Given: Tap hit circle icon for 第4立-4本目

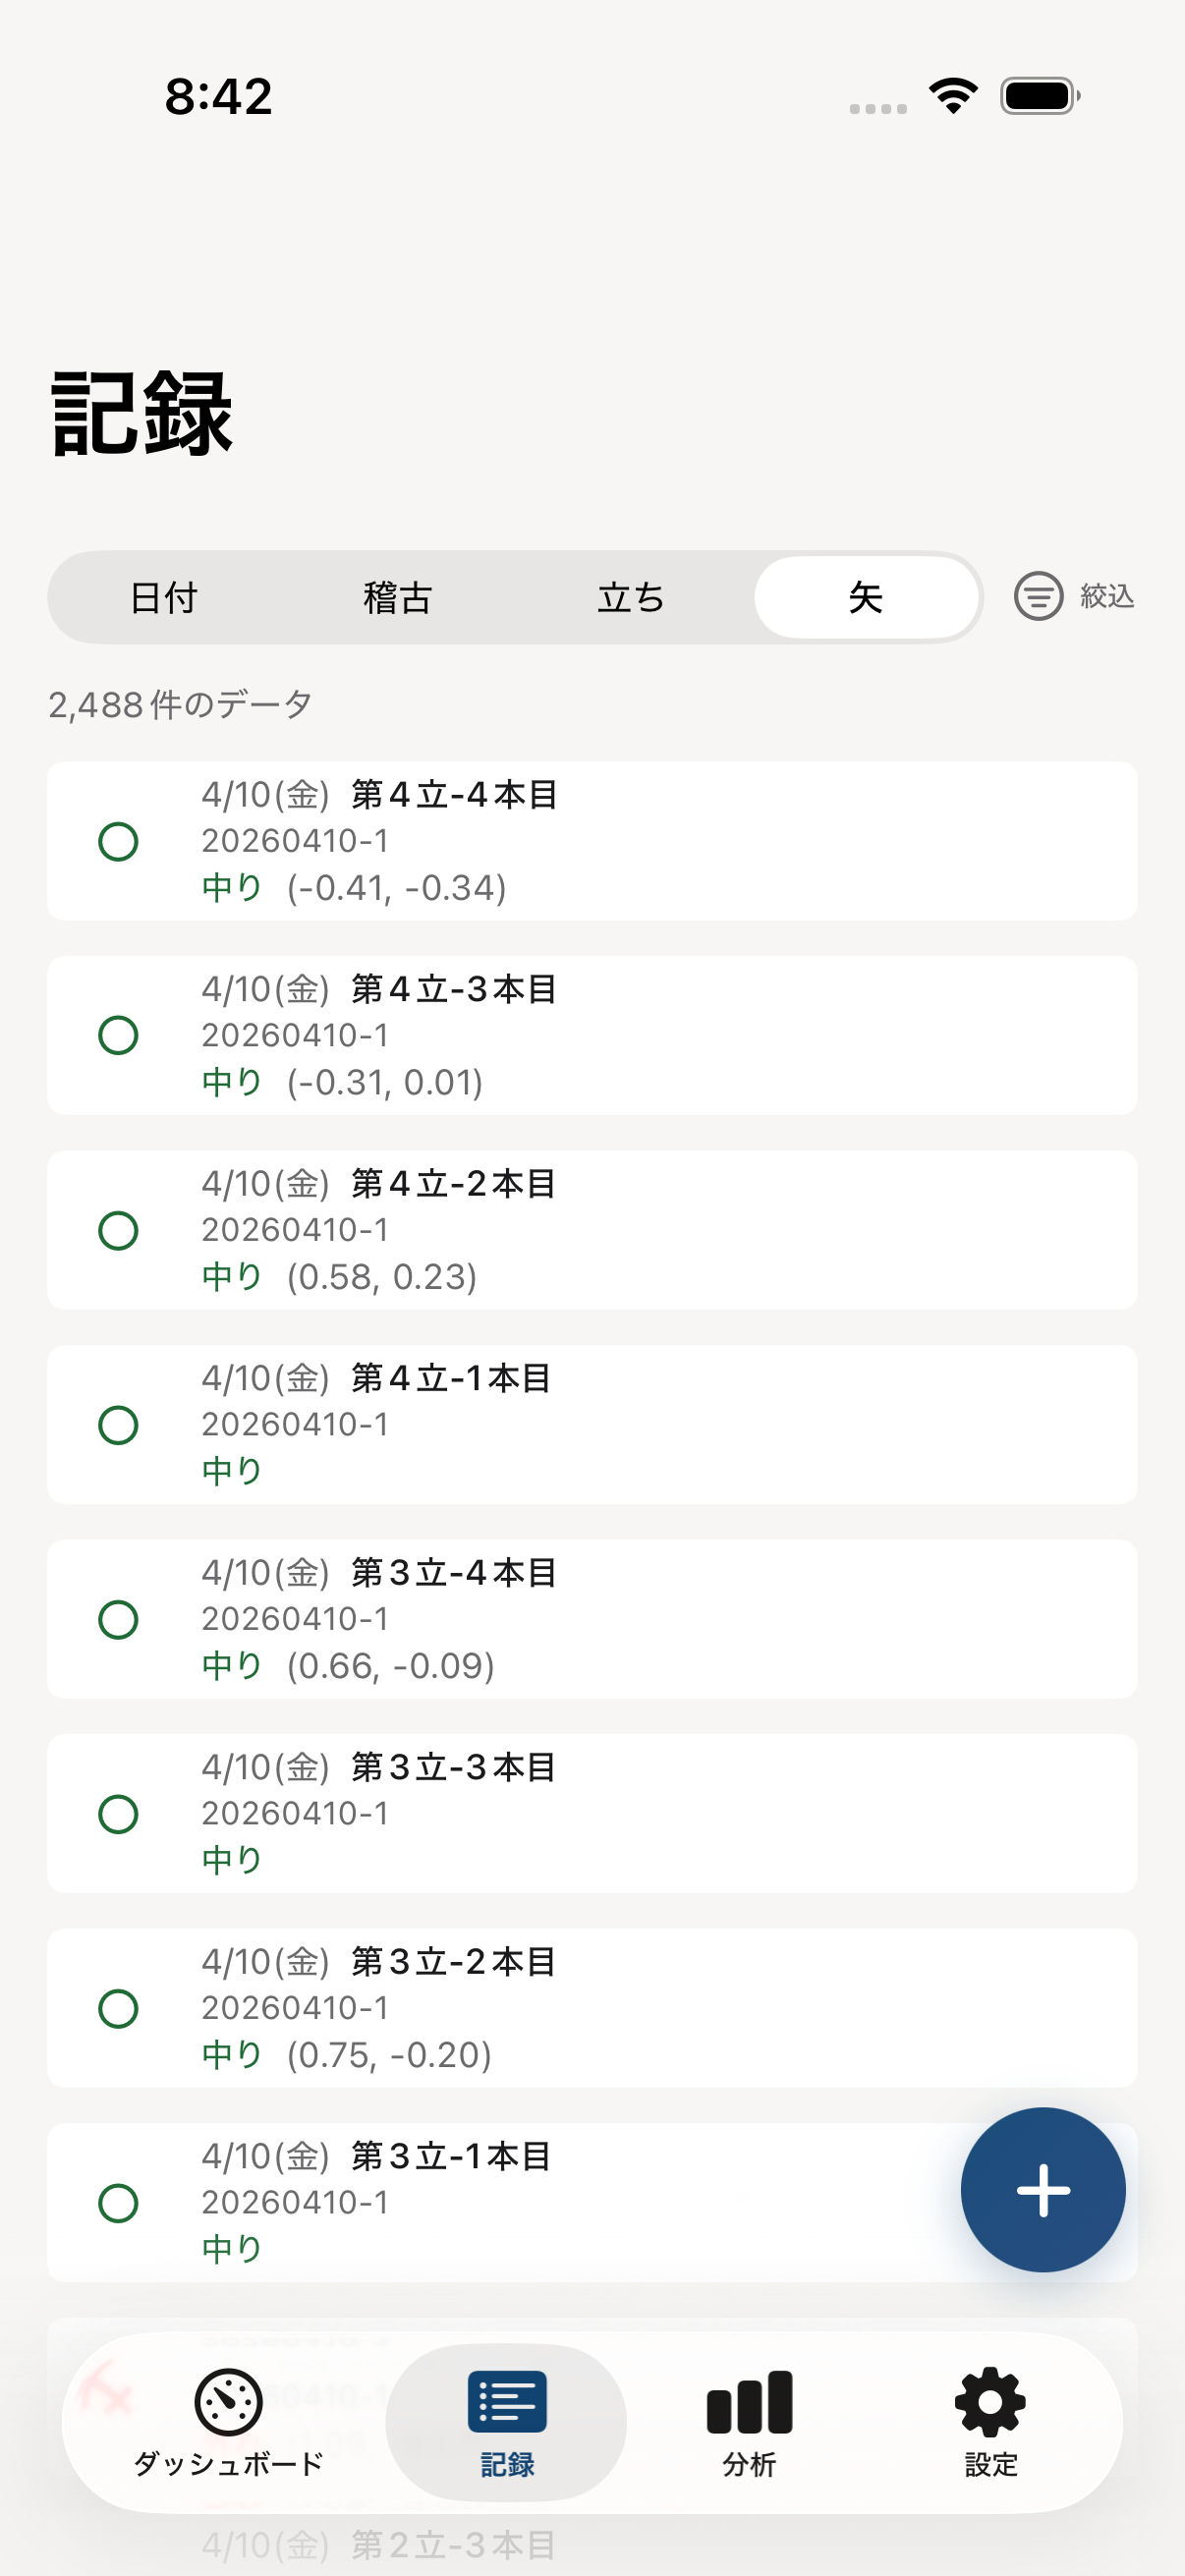Looking at the screenshot, I should [118, 841].
